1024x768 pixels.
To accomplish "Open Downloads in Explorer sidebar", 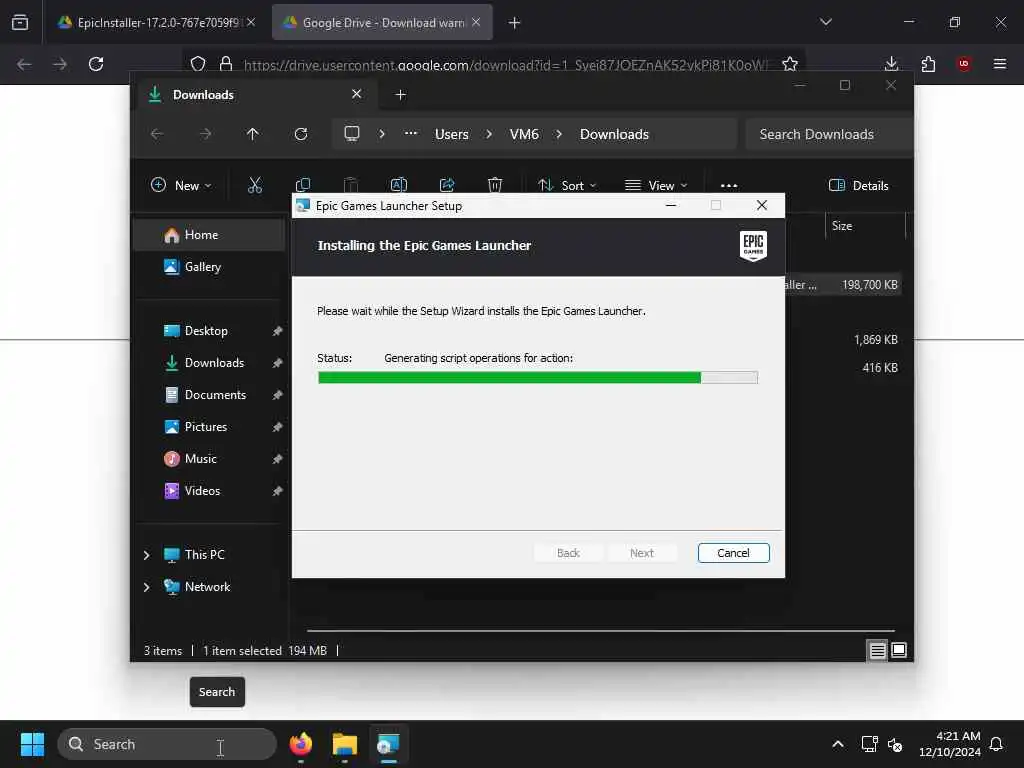I will (x=209, y=362).
